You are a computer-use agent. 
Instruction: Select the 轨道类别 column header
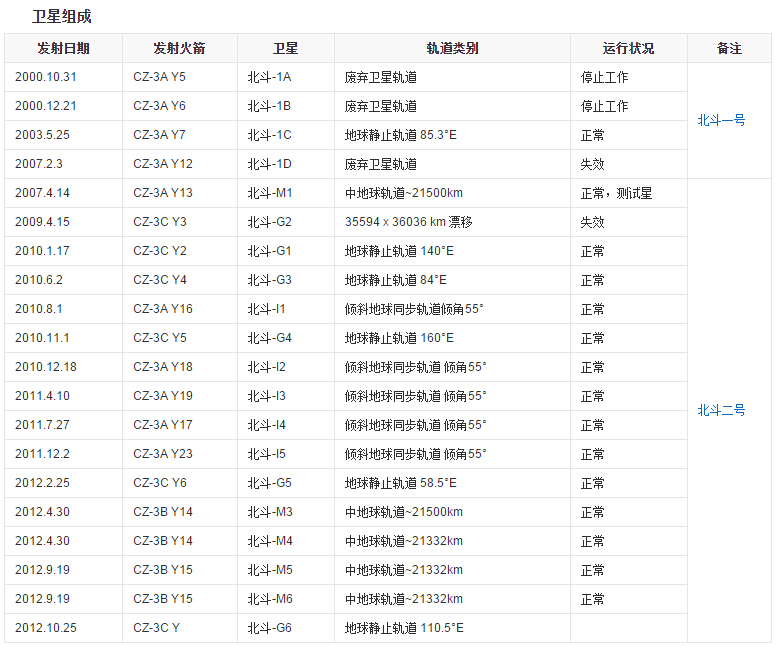tap(452, 48)
